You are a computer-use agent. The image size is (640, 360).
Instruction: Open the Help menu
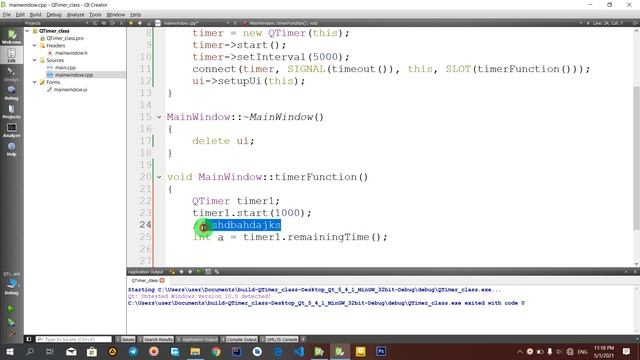(x=136, y=15)
